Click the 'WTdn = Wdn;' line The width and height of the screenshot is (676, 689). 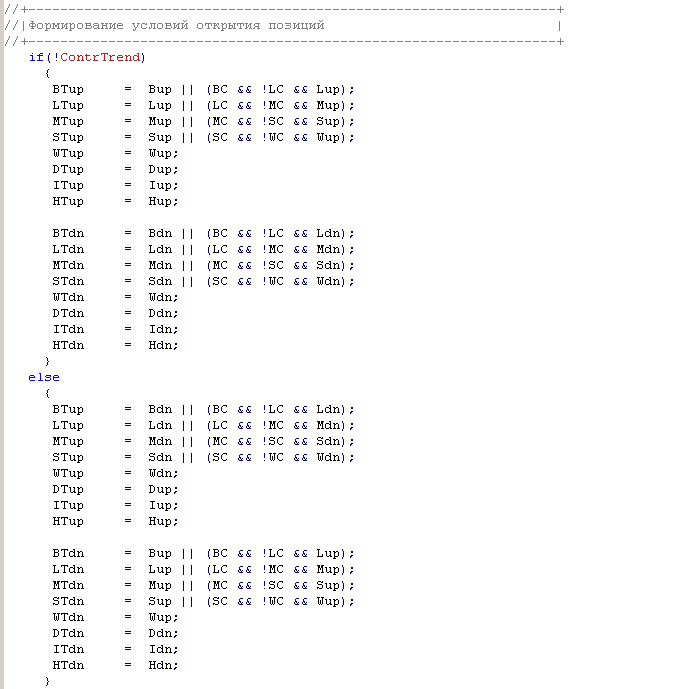coord(115,297)
